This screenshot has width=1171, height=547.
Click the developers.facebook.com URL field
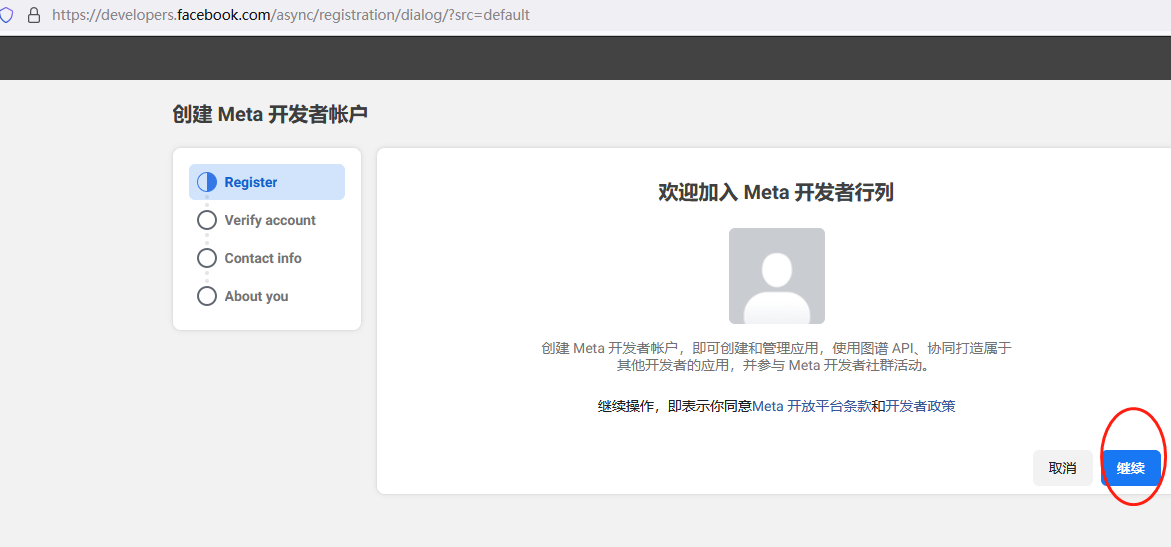point(291,15)
